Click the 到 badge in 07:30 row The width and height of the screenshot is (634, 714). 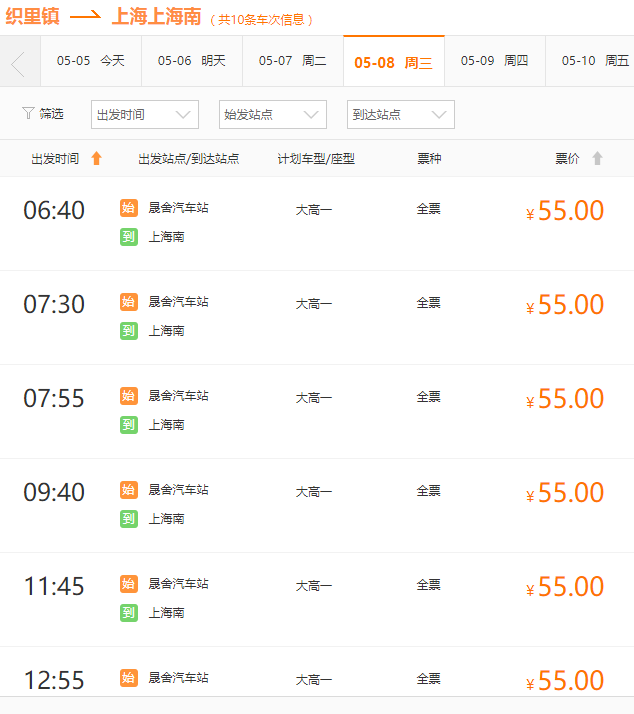tap(129, 331)
